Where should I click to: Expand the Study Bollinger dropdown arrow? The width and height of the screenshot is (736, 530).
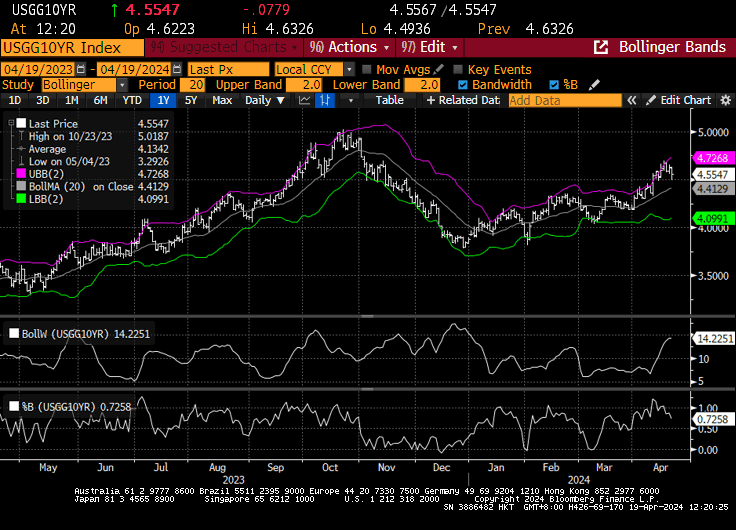122,85
